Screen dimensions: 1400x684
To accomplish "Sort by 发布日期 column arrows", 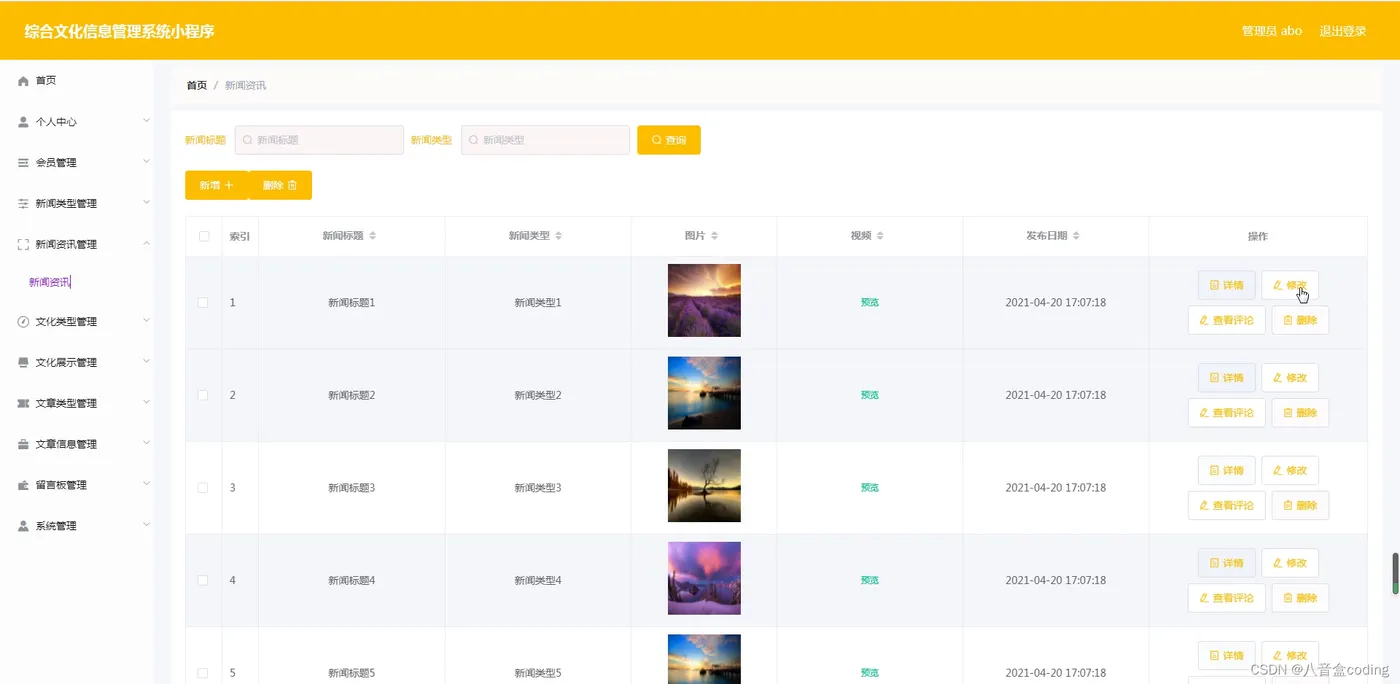I will click(1077, 236).
